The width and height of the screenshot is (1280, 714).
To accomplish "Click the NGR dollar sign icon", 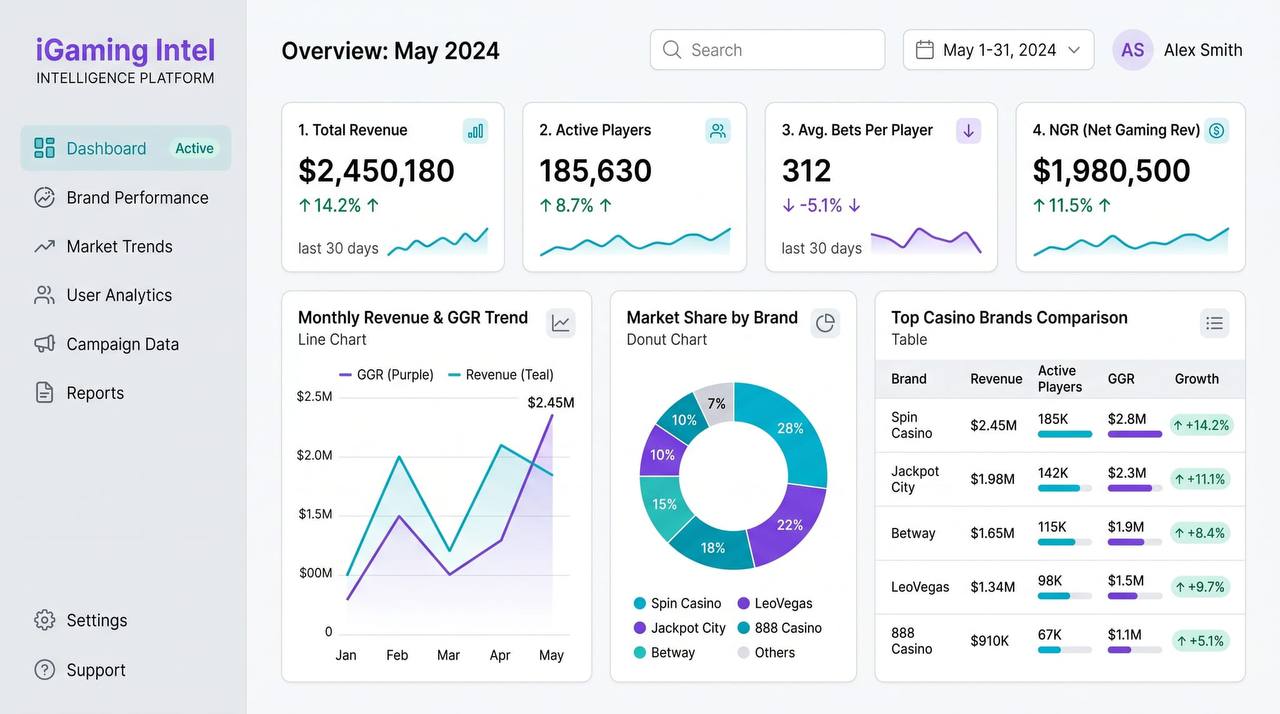I will [1216, 131].
